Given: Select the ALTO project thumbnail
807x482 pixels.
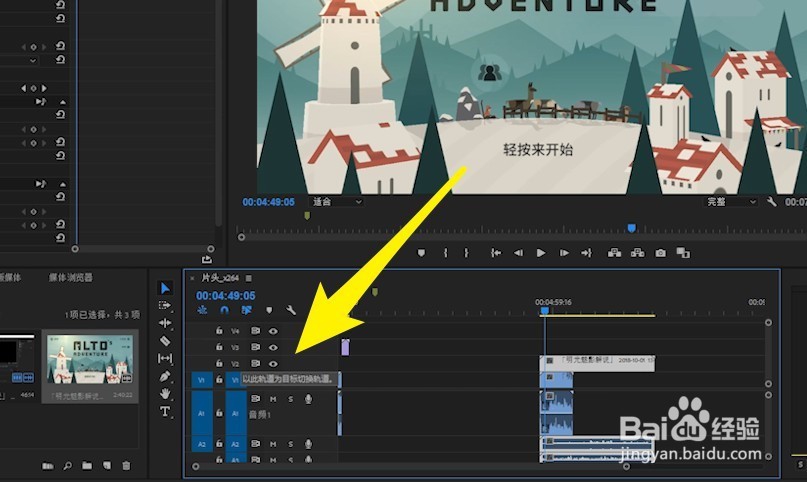Looking at the screenshot, I should (x=90, y=359).
